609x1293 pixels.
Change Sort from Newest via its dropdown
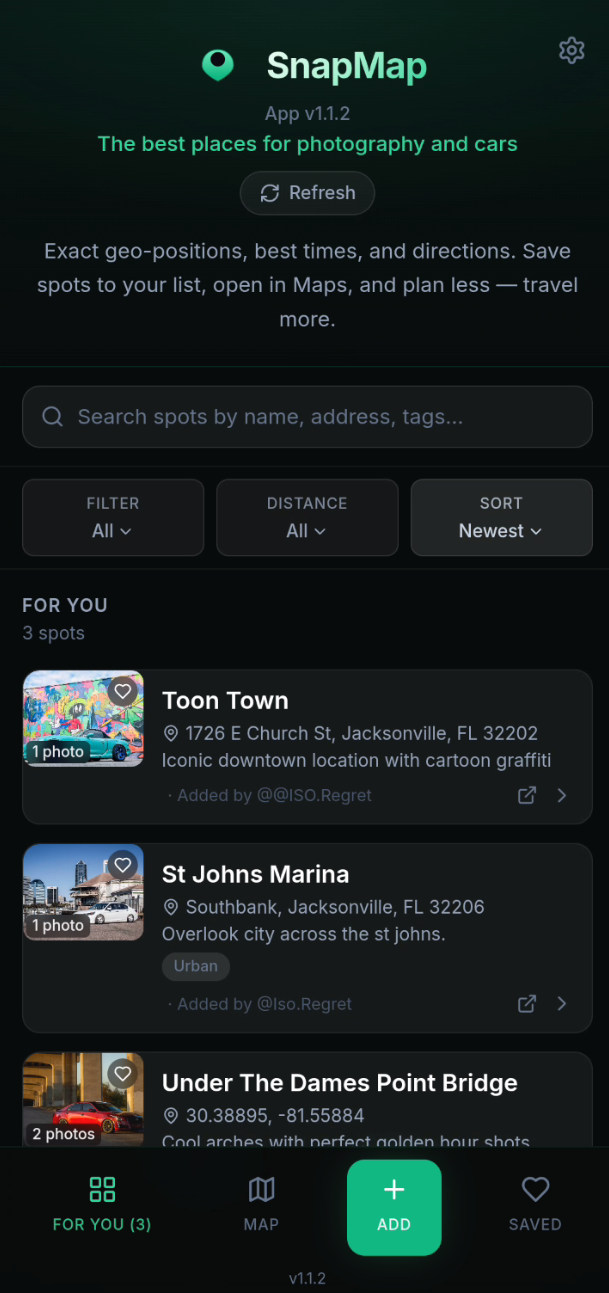coord(501,530)
